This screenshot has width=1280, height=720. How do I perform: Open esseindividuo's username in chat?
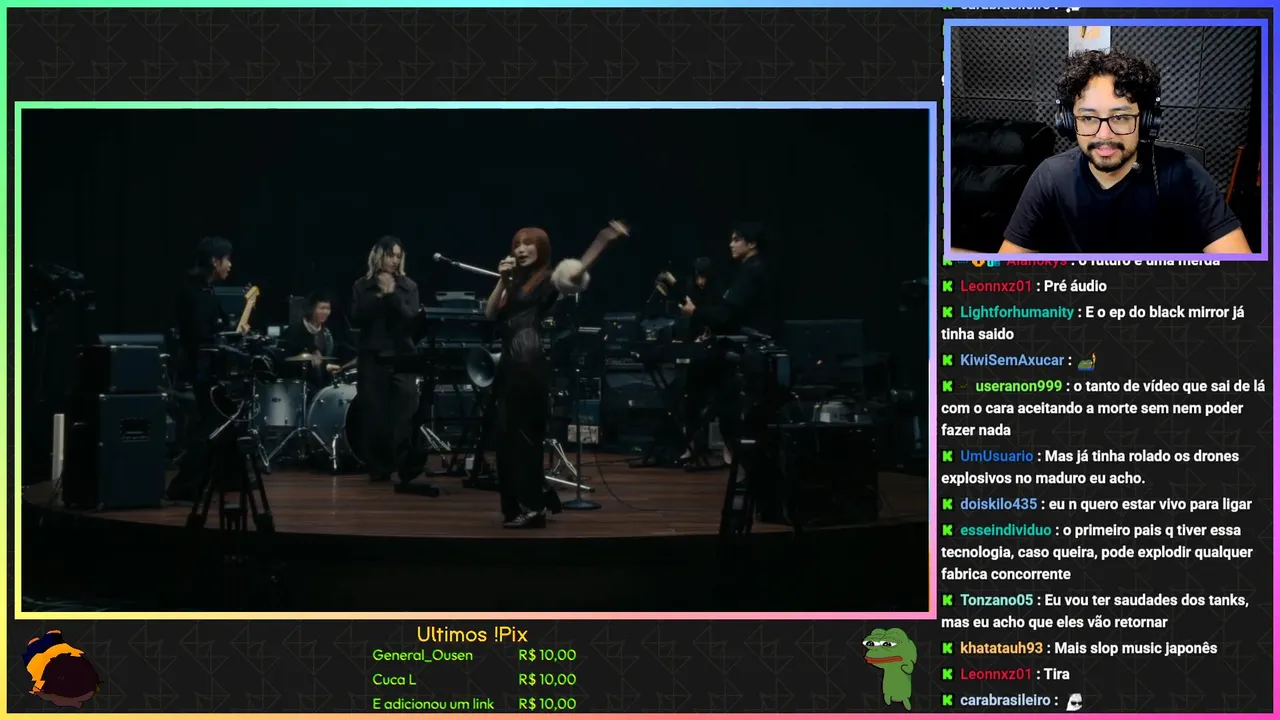(1006, 530)
